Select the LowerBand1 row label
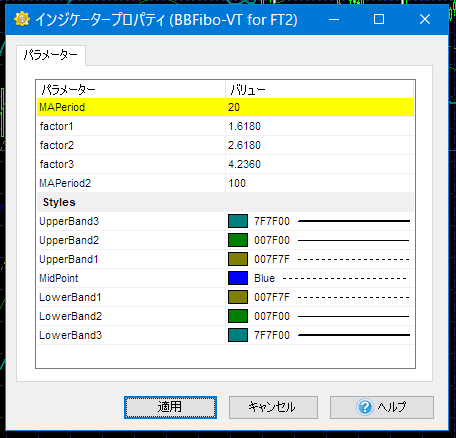Image resolution: width=456 pixels, height=438 pixels. coord(70,297)
